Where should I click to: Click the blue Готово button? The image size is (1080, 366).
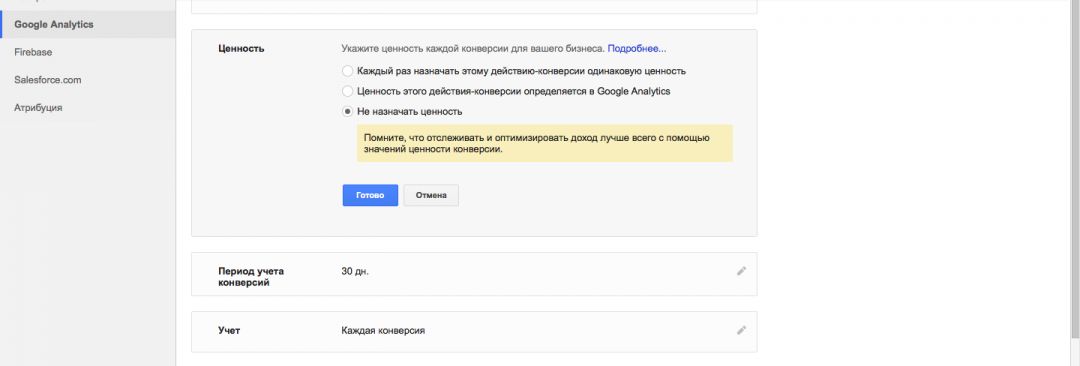point(370,195)
